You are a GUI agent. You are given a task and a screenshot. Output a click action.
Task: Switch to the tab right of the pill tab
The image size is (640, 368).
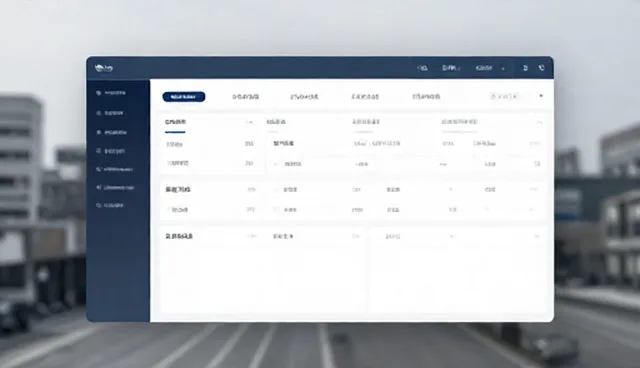[246, 97]
